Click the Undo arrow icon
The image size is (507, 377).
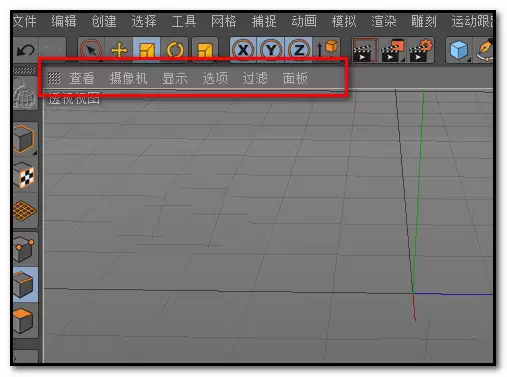coord(26,50)
